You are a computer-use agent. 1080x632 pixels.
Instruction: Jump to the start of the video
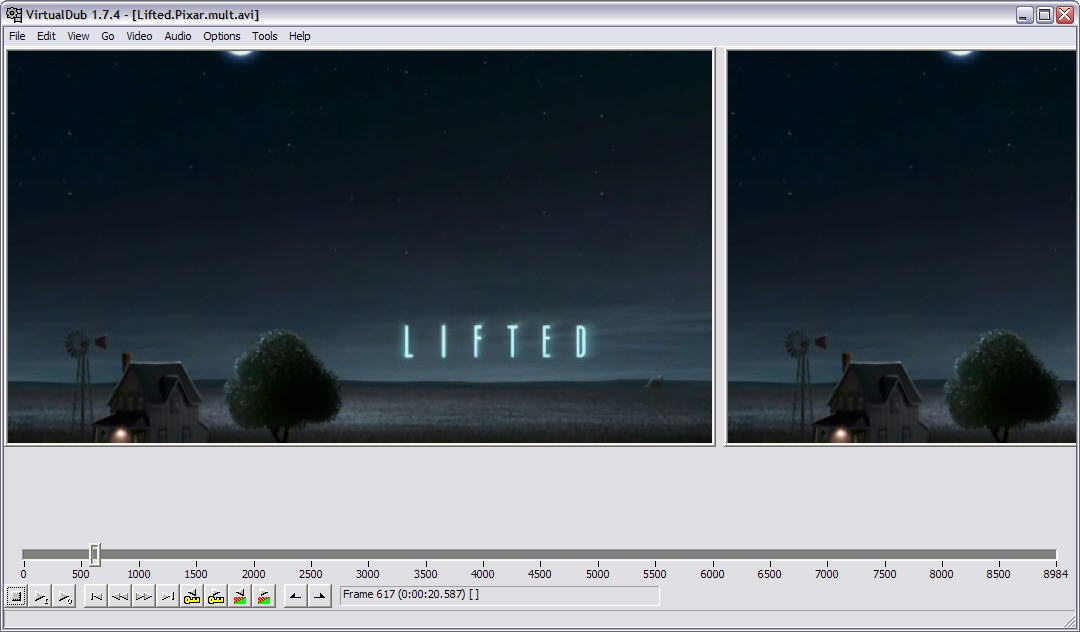tap(96, 596)
